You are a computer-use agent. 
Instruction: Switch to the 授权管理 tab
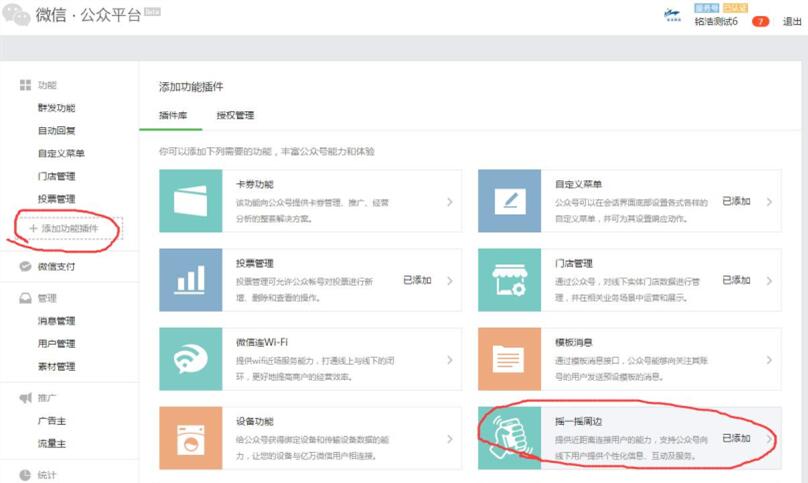tap(235, 116)
